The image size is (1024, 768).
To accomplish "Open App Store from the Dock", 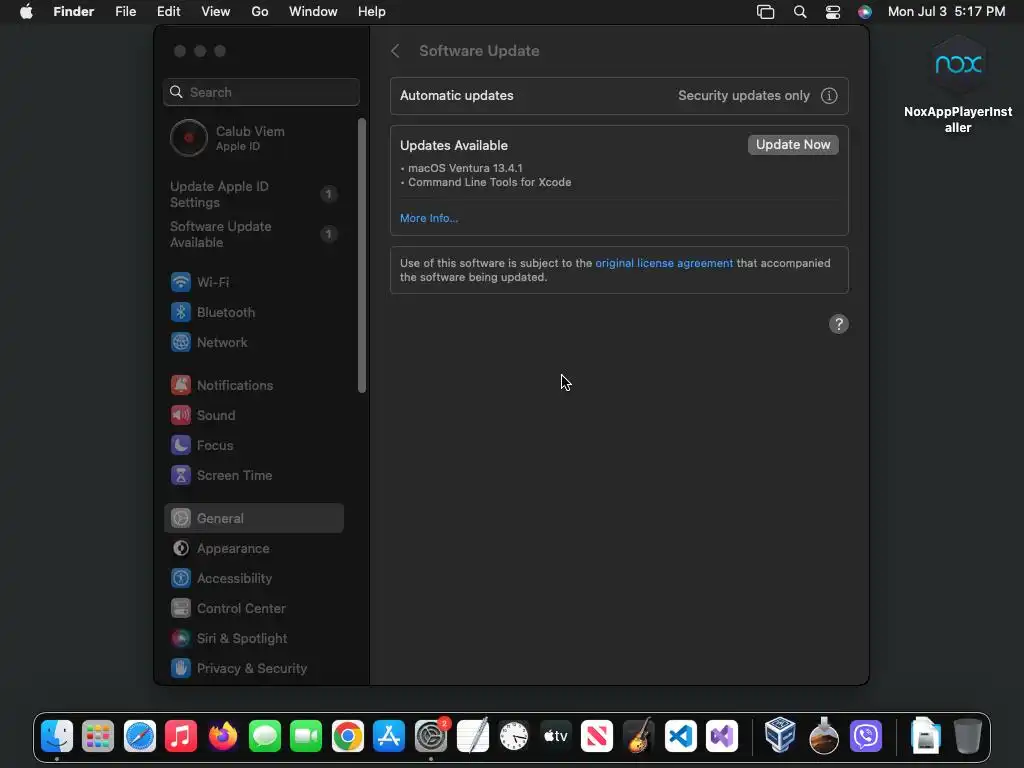I will (x=389, y=737).
